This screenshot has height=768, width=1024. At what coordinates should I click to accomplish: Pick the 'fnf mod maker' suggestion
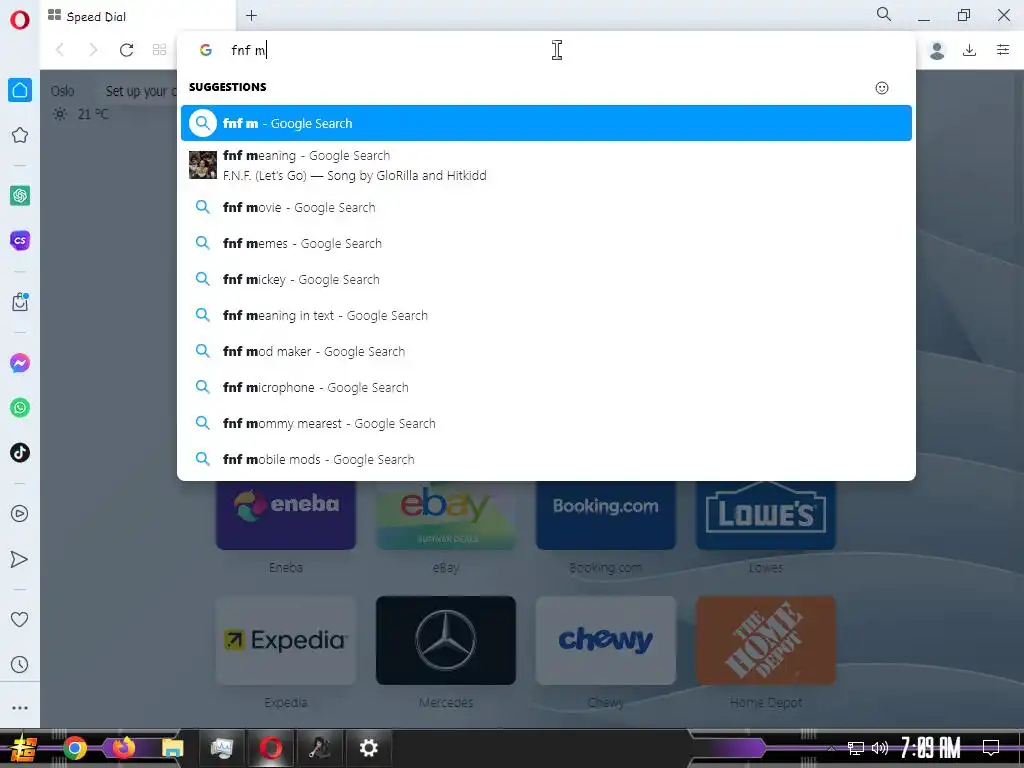click(546, 351)
